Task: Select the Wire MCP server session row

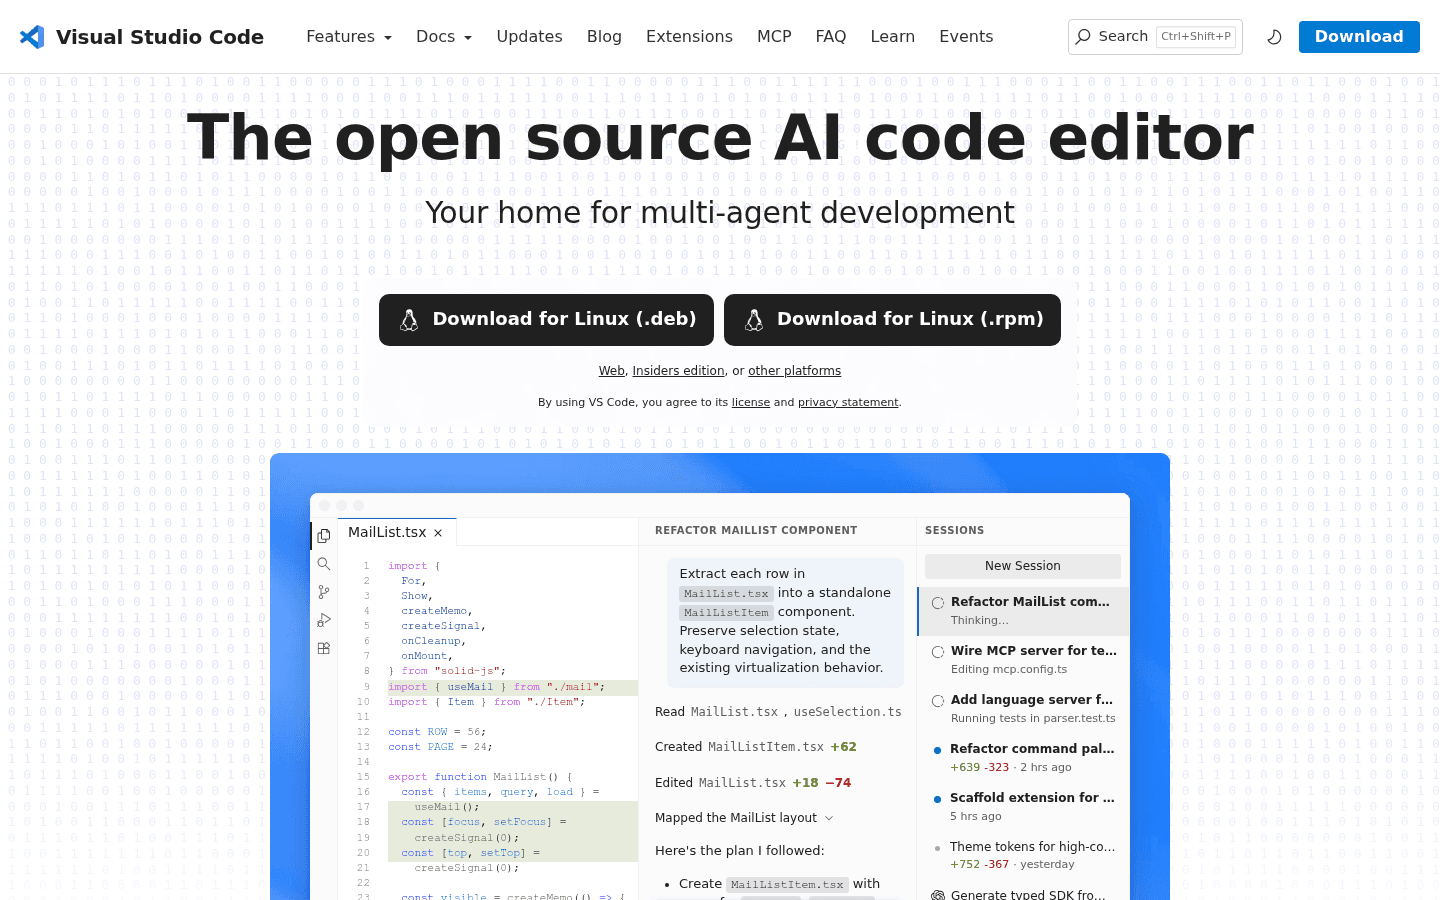Action: point(1024,660)
